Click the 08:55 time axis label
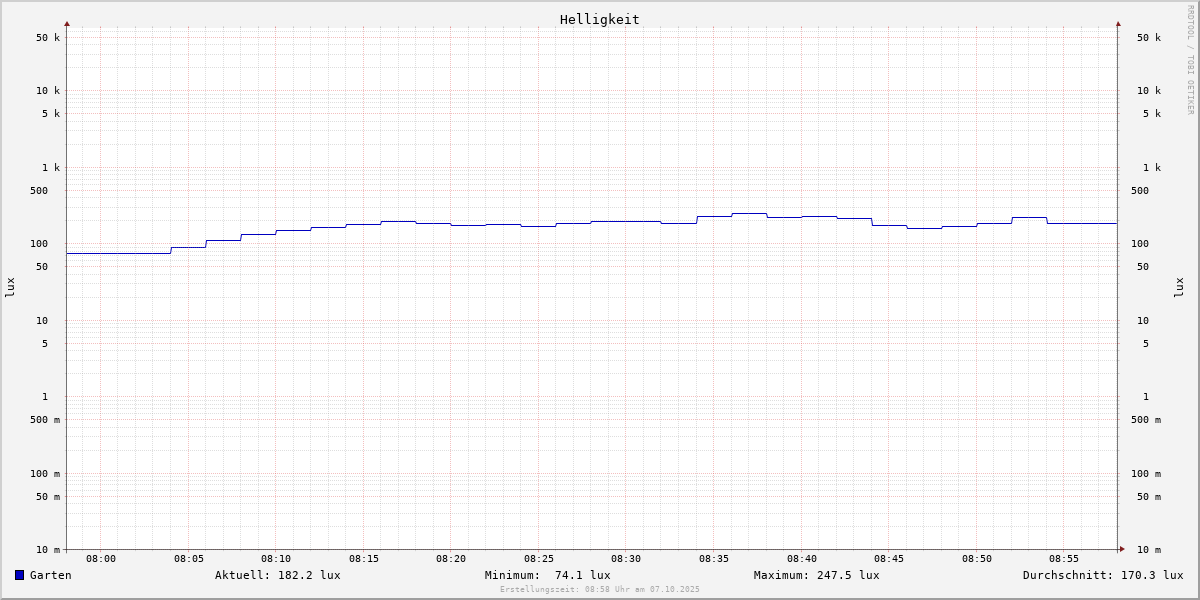The image size is (1200, 600). 1064,559
